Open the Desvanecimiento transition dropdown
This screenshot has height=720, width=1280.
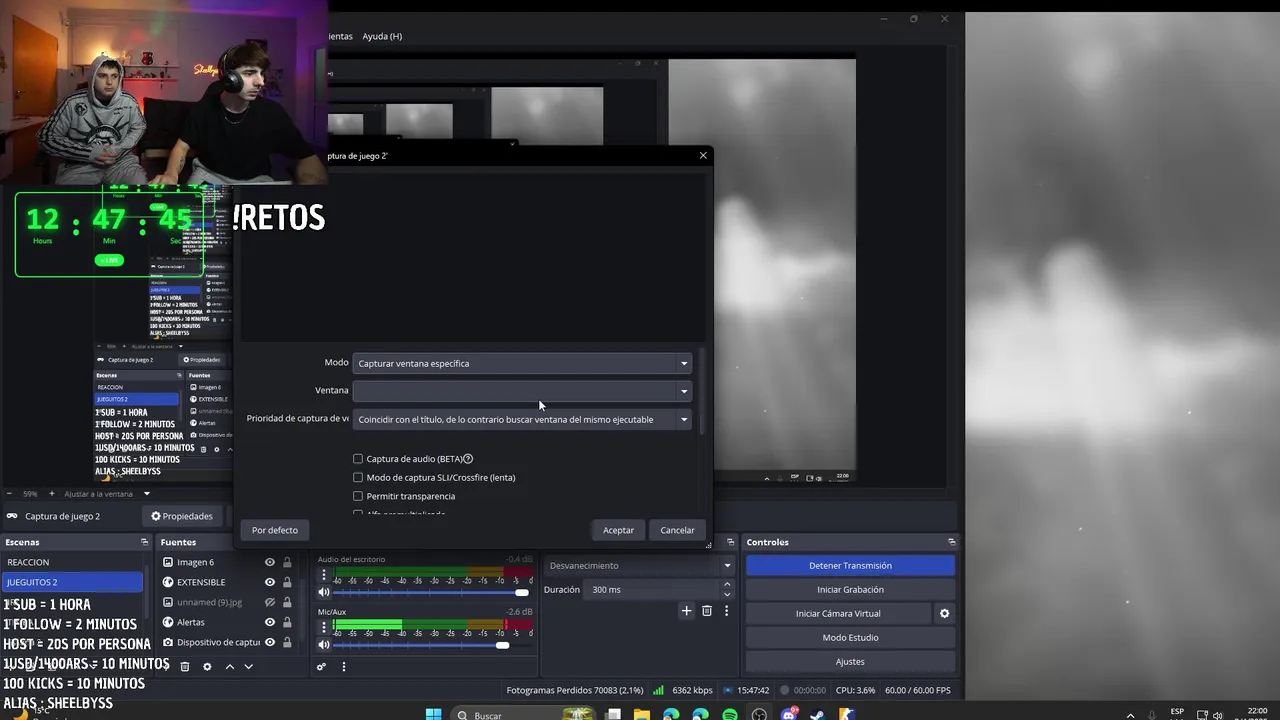click(x=639, y=566)
